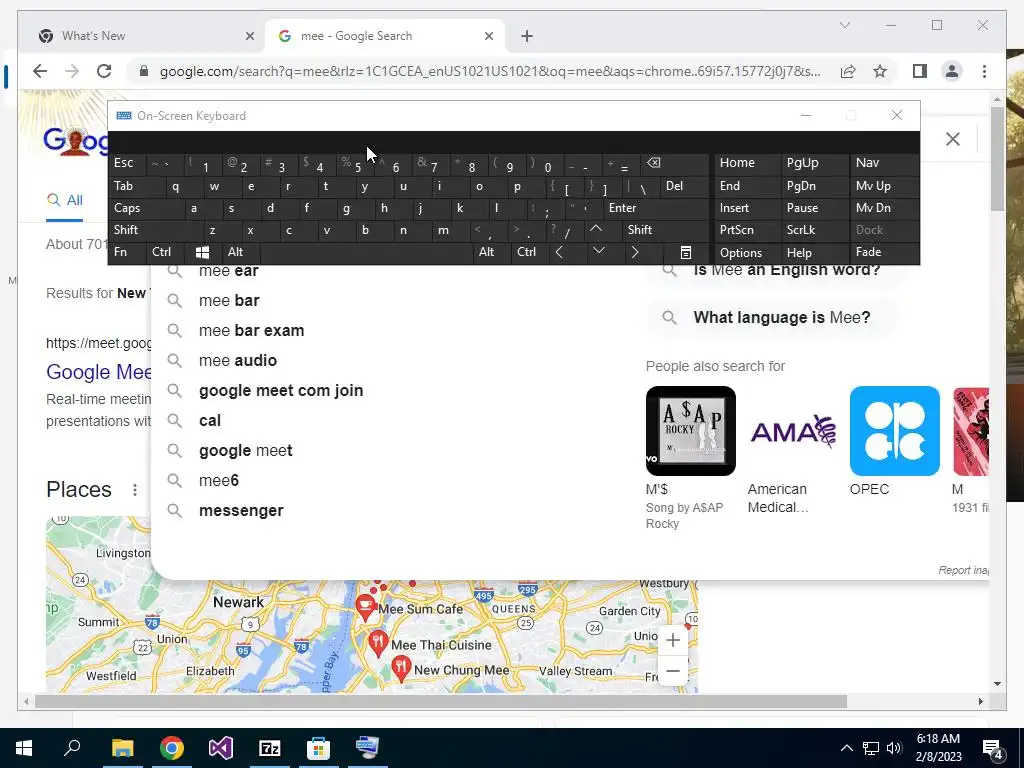Choose the 'google meet com join' suggestion
The height and width of the screenshot is (768, 1024).
[x=281, y=391]
